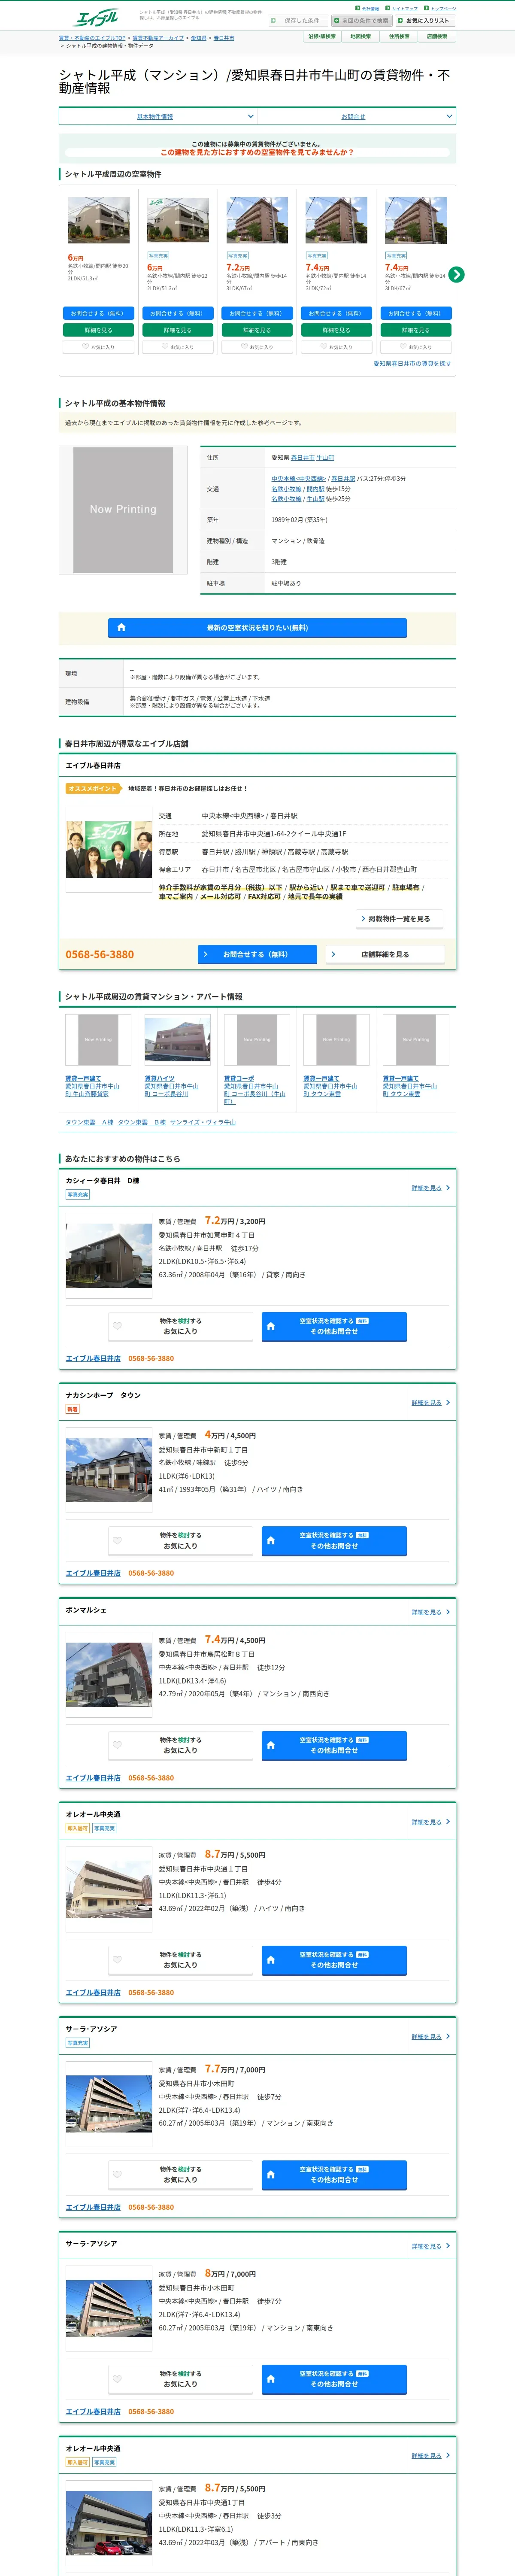The image size is (515, 2576).
Task: Click heart icon in カシィータ春日井 favorite button
Action: pyautogui.click(x=117, y=1326)
